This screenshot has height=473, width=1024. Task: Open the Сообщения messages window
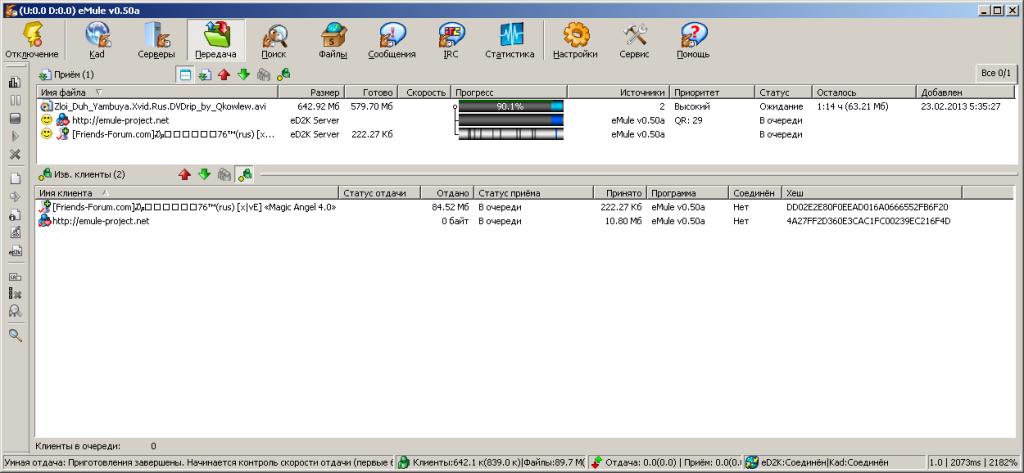tap(392, 41)
